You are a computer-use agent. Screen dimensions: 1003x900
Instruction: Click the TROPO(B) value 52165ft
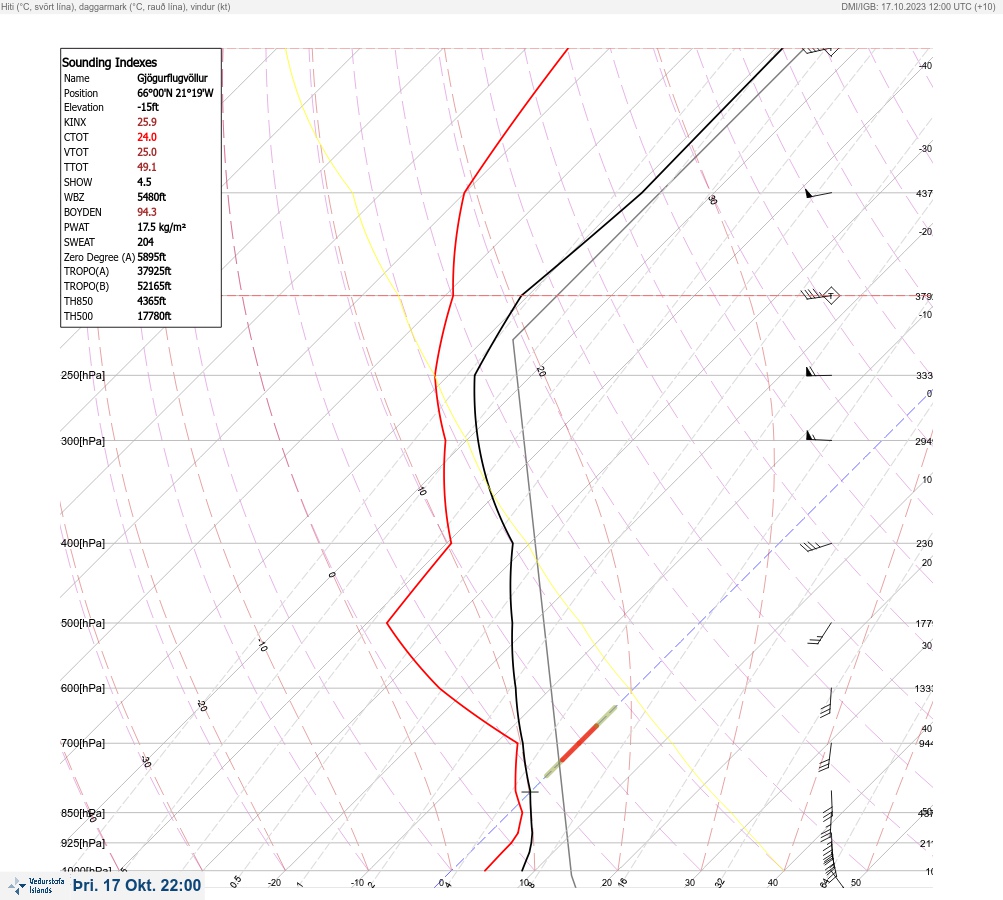[x=154, y=287]
